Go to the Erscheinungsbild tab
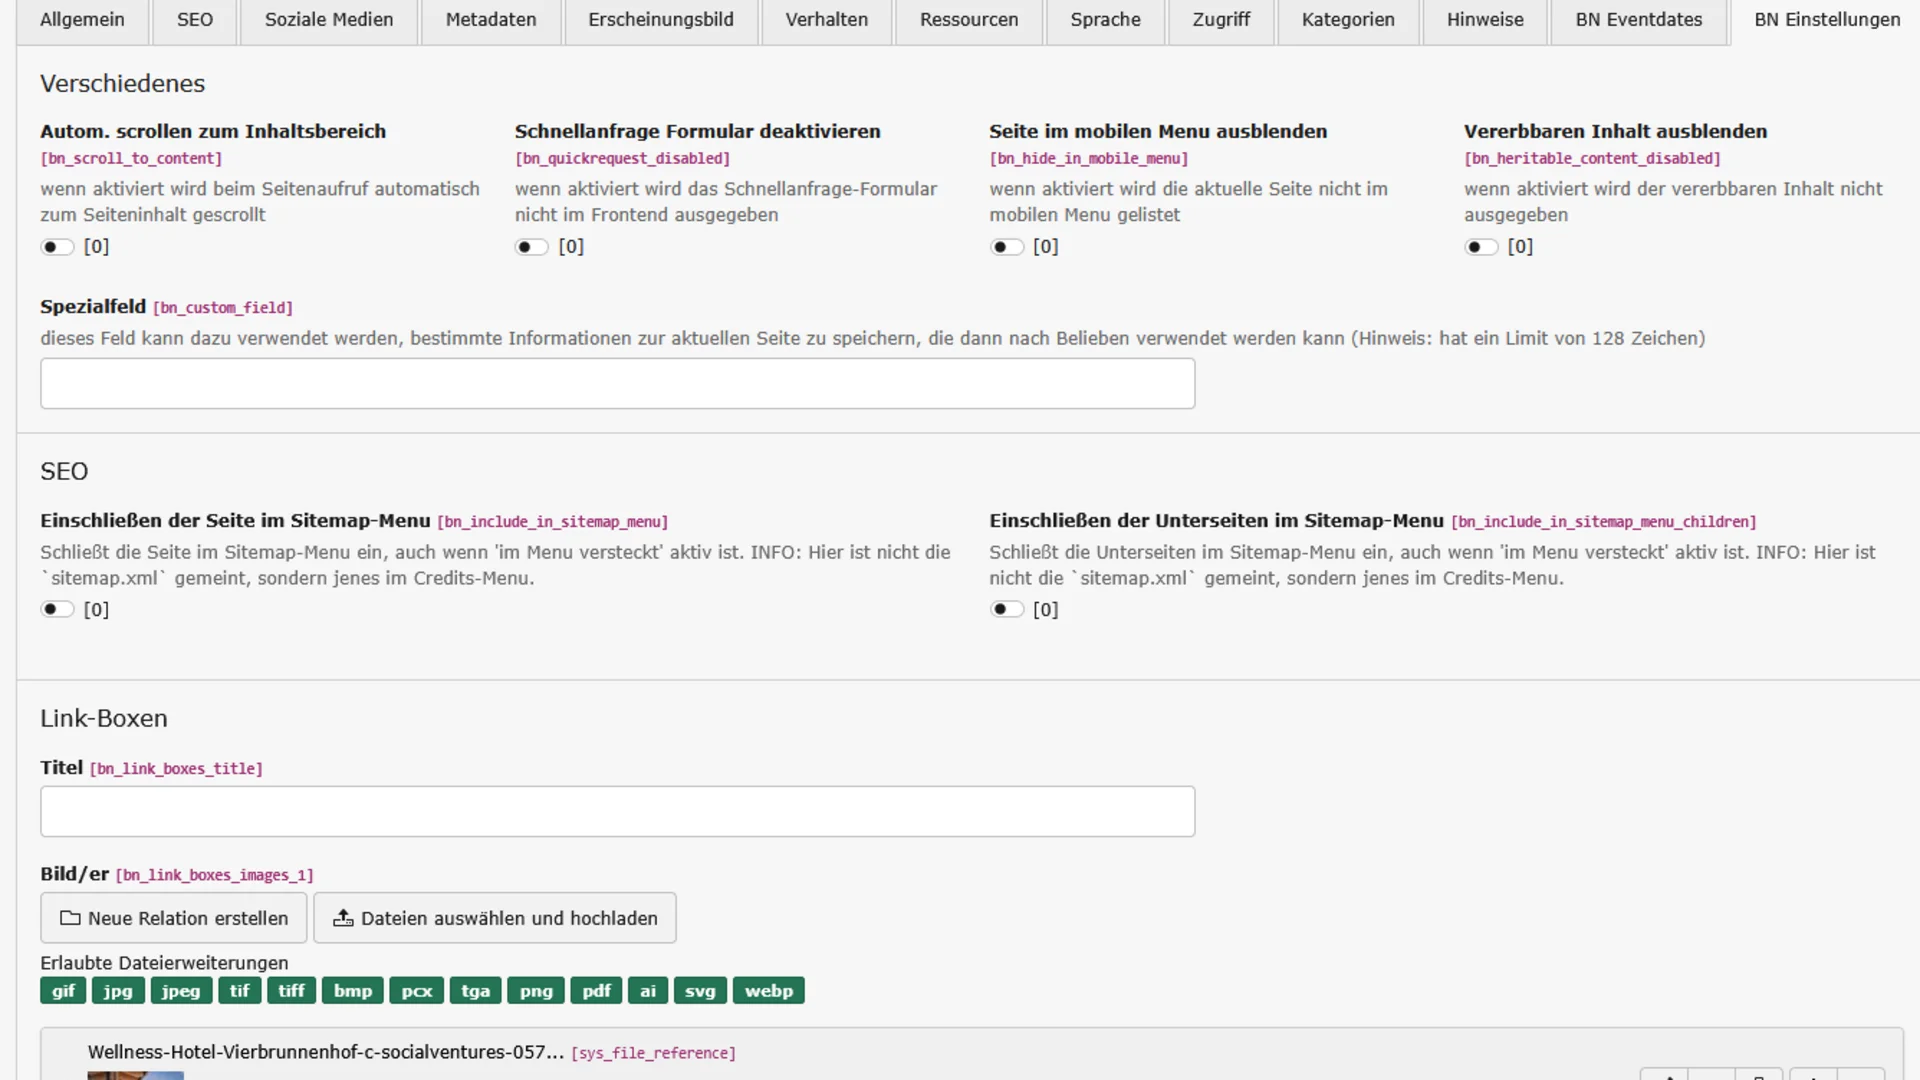Screen dimensions: 1920x1080 coord(661,20)
